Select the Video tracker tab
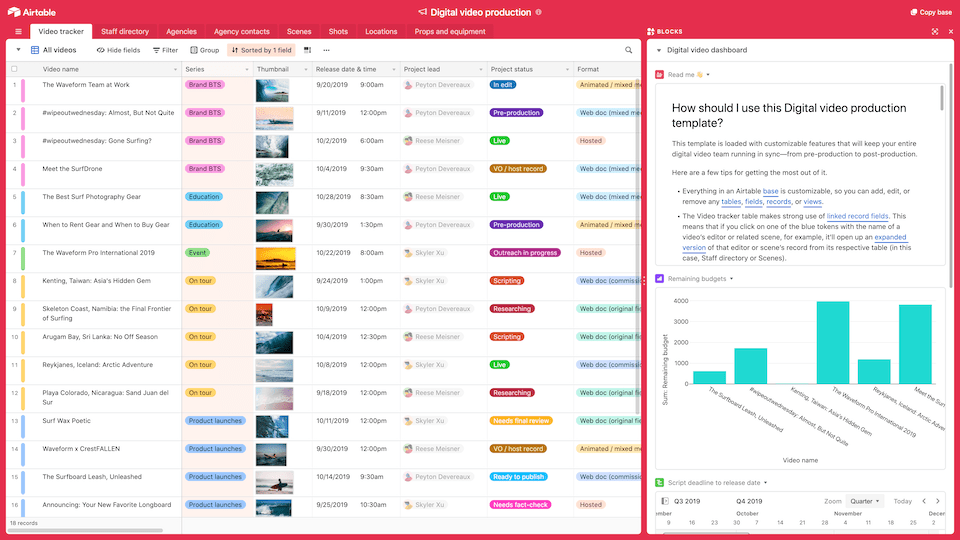This screenshot has height=540, width=960. click(61, 31)
